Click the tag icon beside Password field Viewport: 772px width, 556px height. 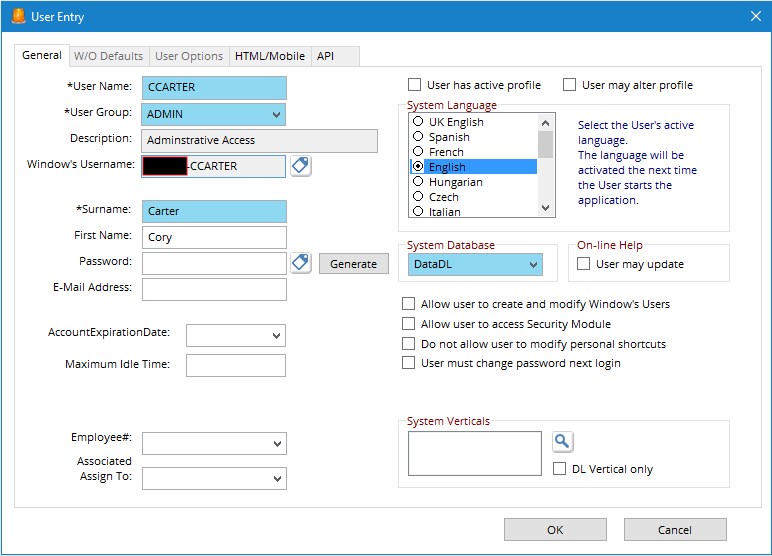300,263
